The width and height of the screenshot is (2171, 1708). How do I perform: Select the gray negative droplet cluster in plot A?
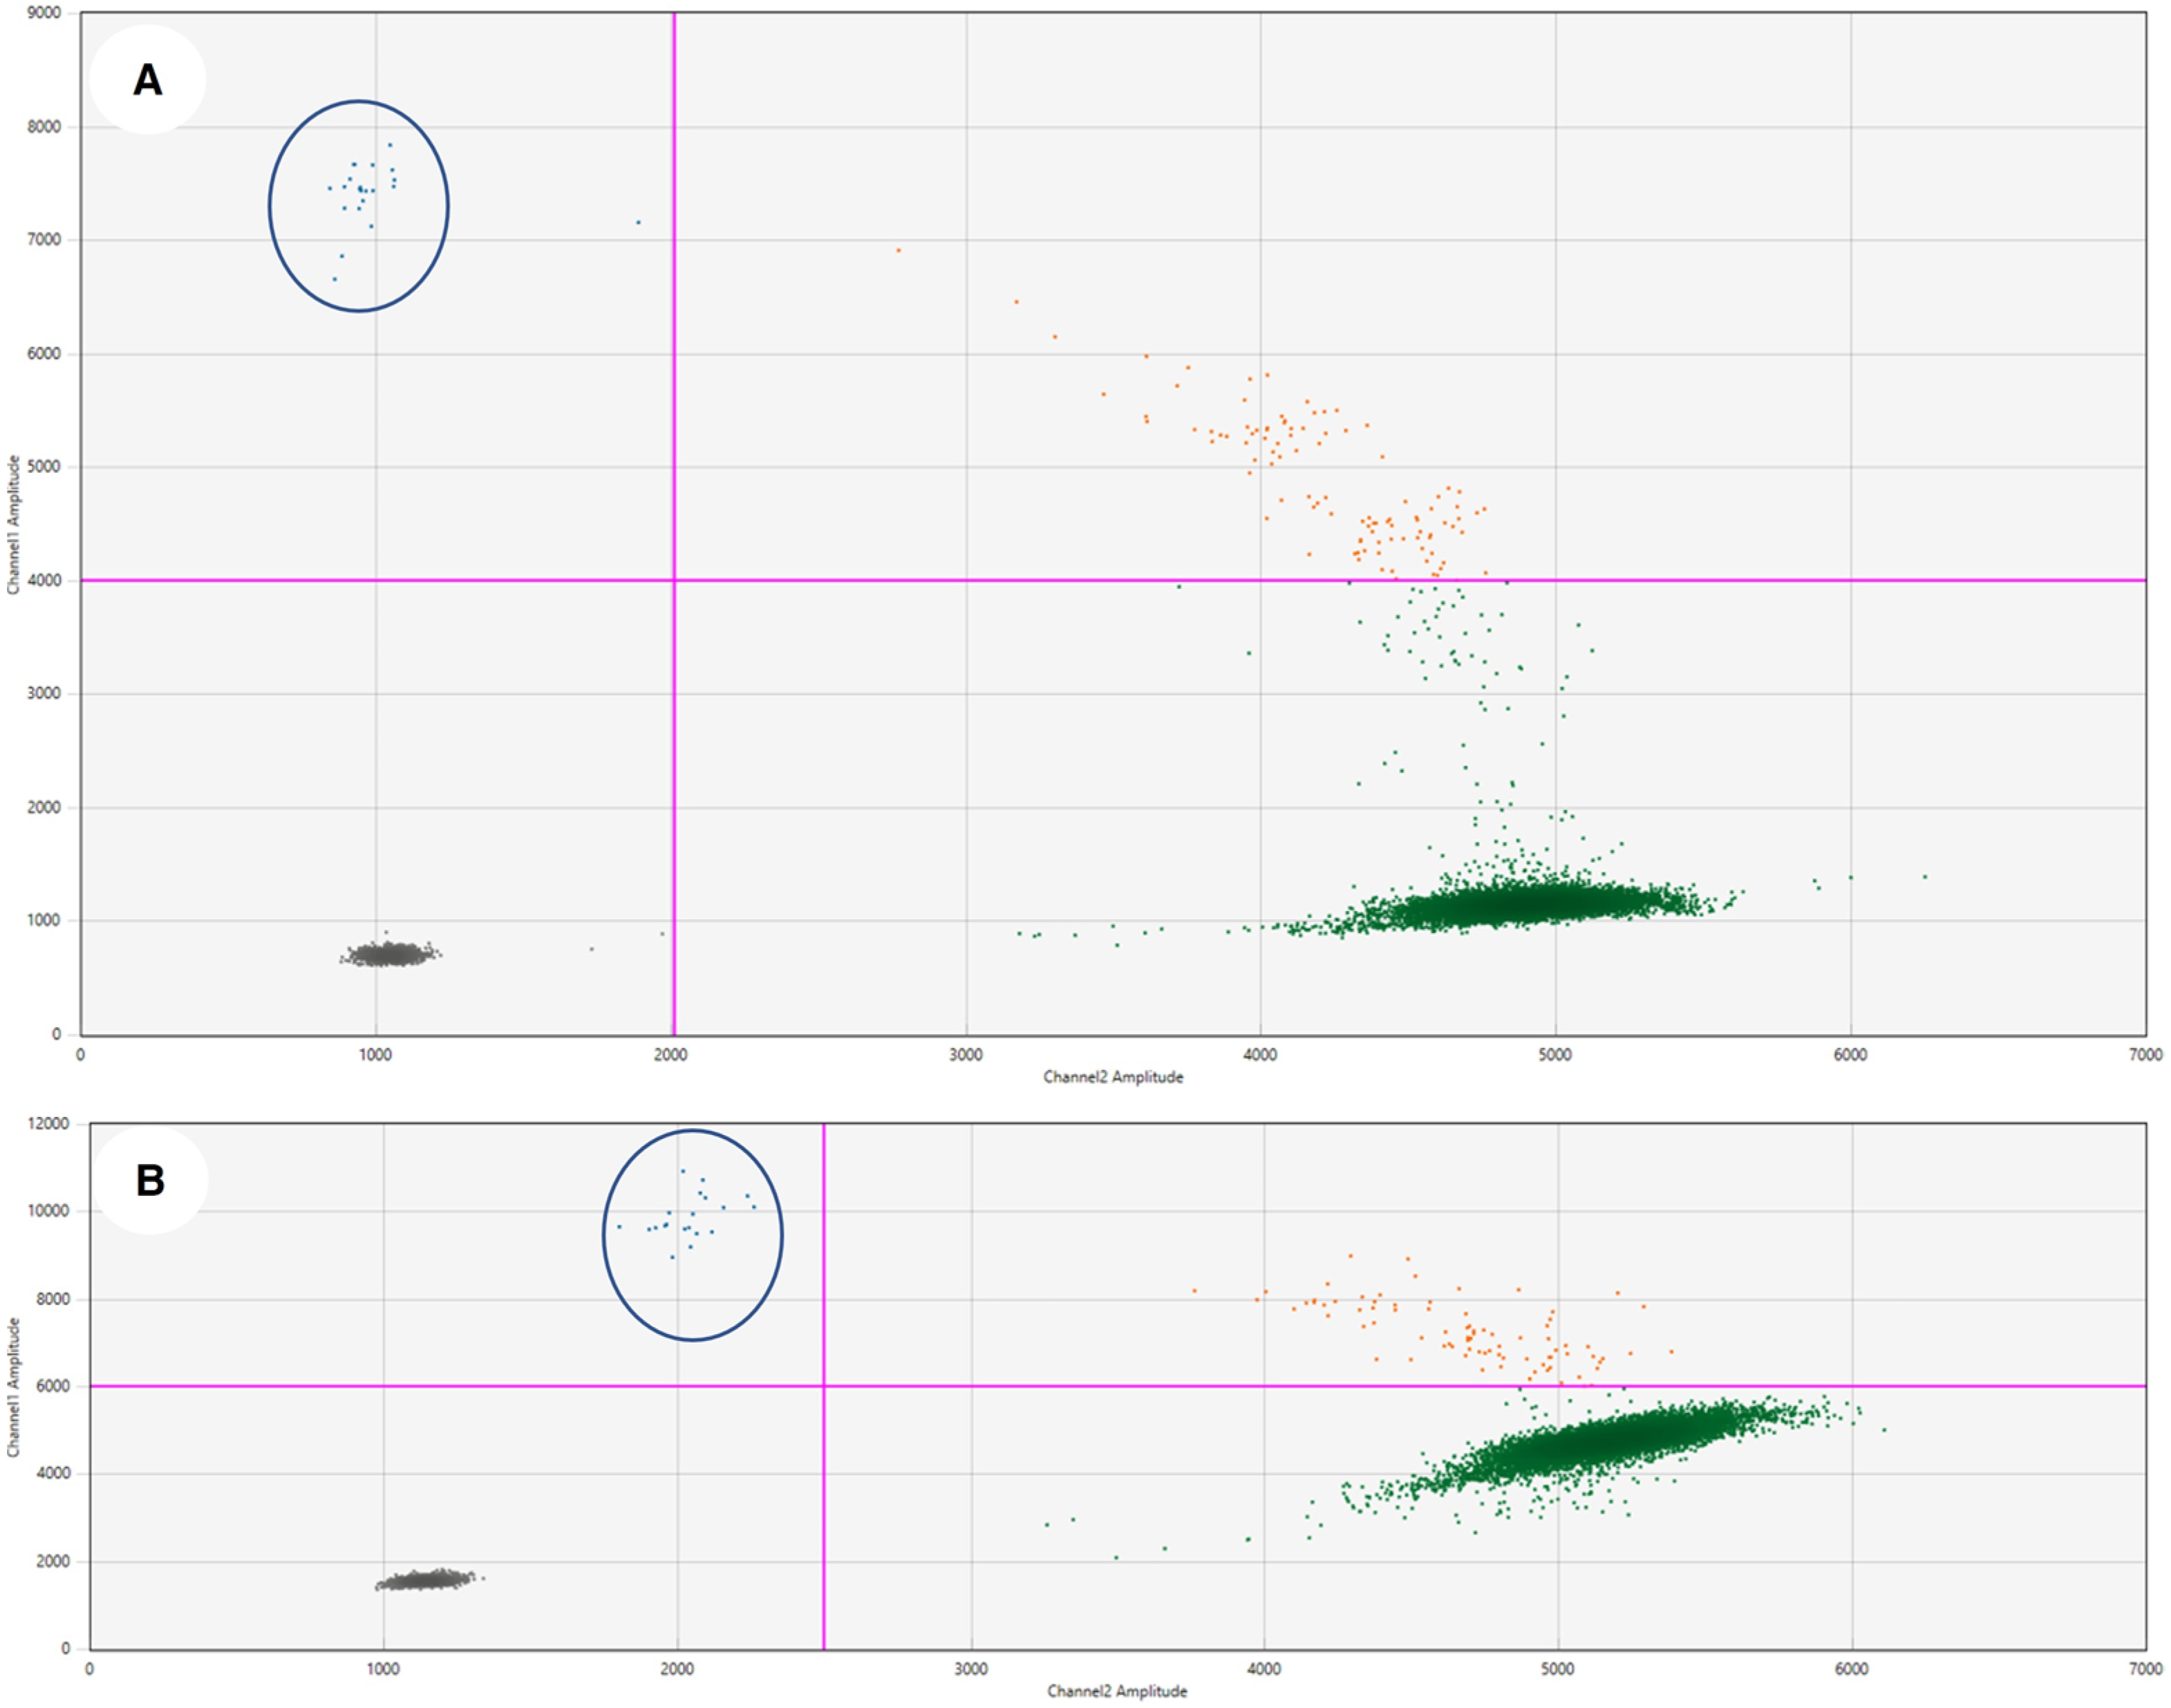[x=389, y=955]
